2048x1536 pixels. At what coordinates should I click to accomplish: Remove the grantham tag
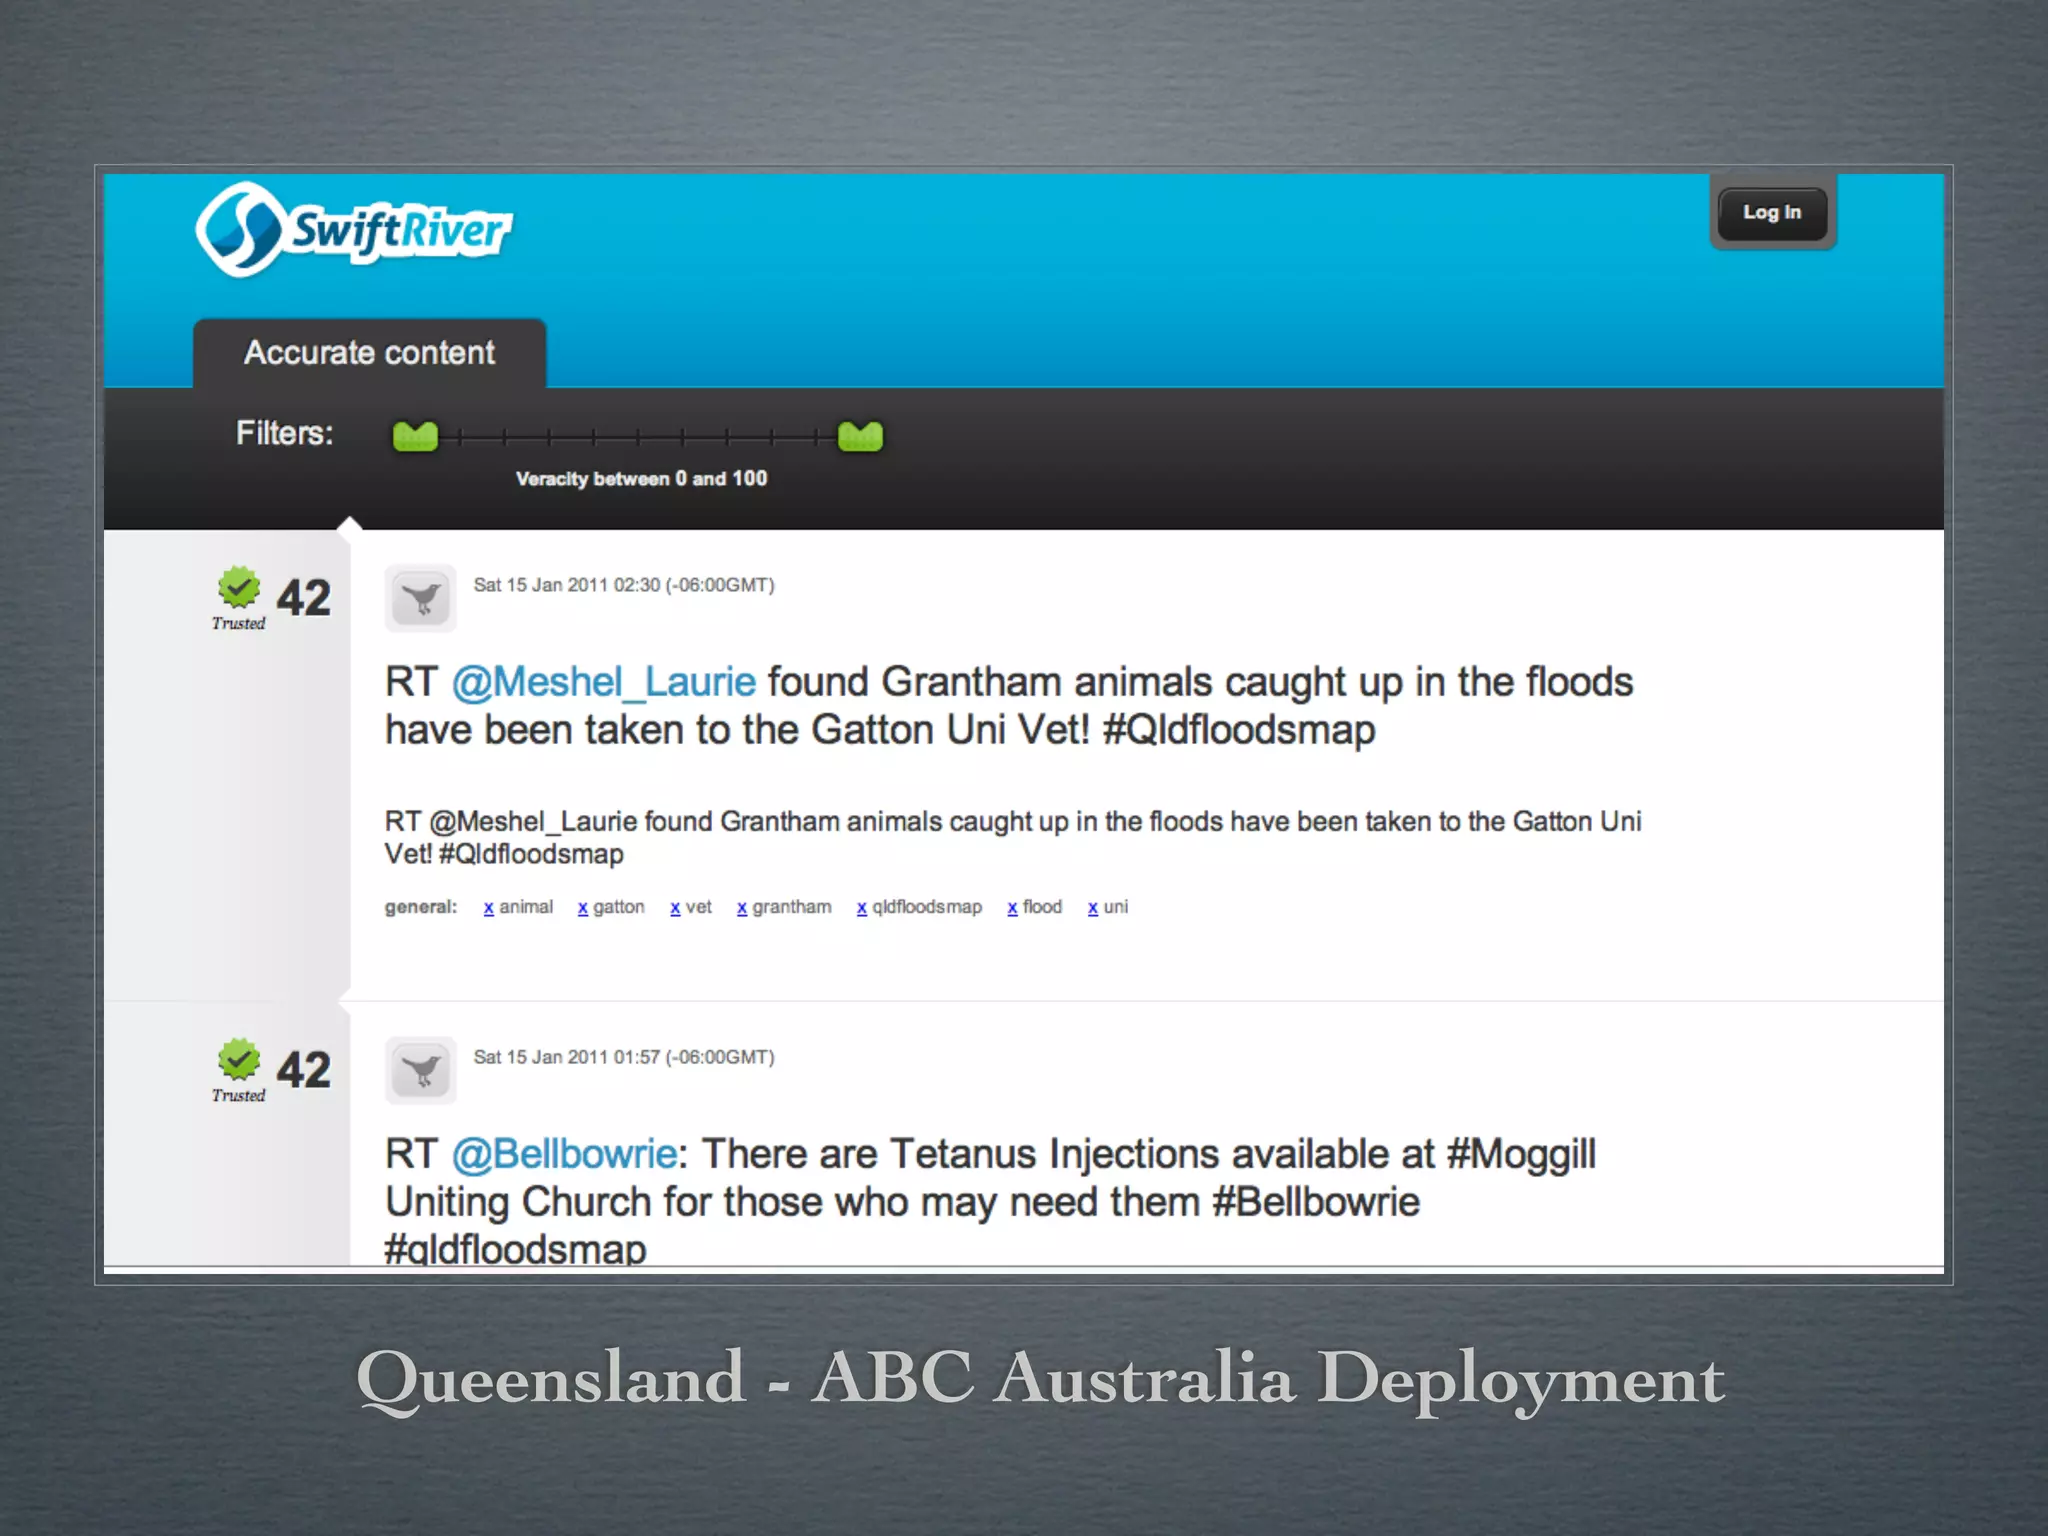pyautogui.click(x=742, y=908)
